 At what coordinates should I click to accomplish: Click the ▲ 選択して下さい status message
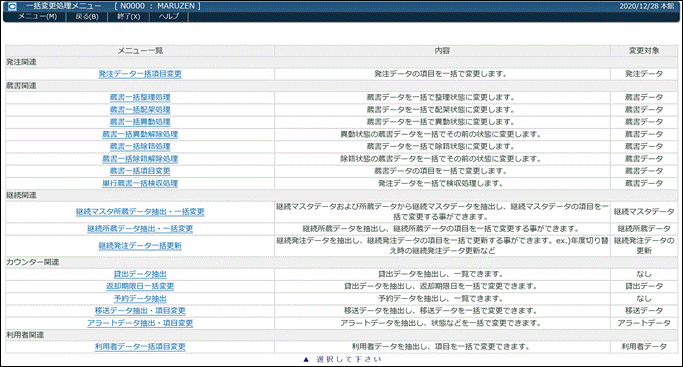click(342, 360)
